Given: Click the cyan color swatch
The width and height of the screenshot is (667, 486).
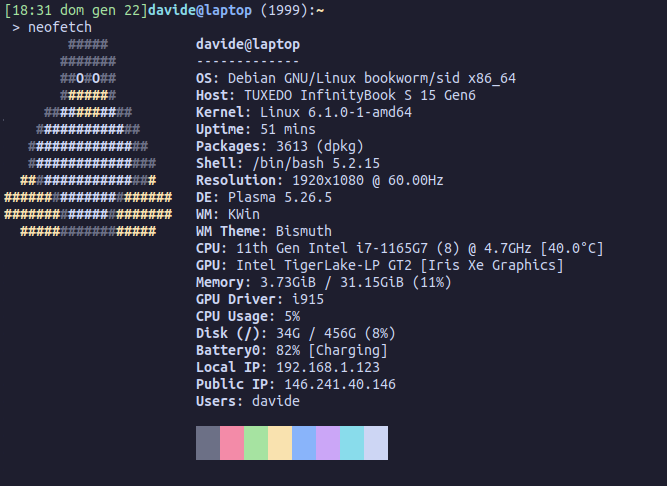Looking at the screenshot, I should coord(352,443).
